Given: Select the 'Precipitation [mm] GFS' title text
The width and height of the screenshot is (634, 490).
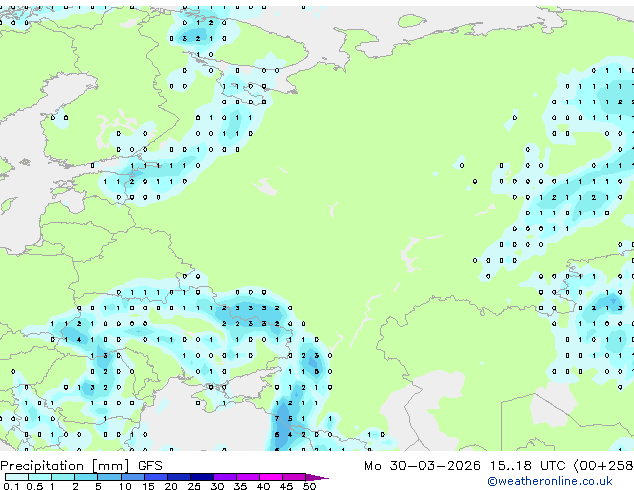Looking at the screenshot, I should pos(81,466).
